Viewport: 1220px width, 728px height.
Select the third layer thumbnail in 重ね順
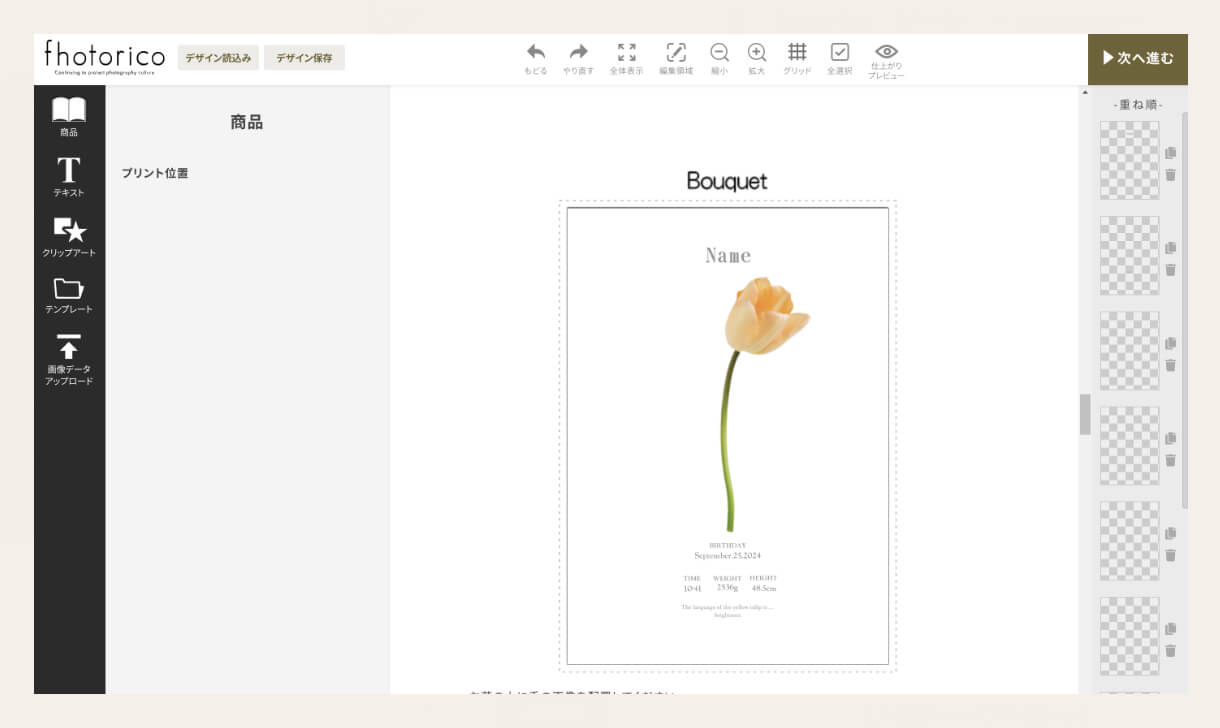[1130, 350]
